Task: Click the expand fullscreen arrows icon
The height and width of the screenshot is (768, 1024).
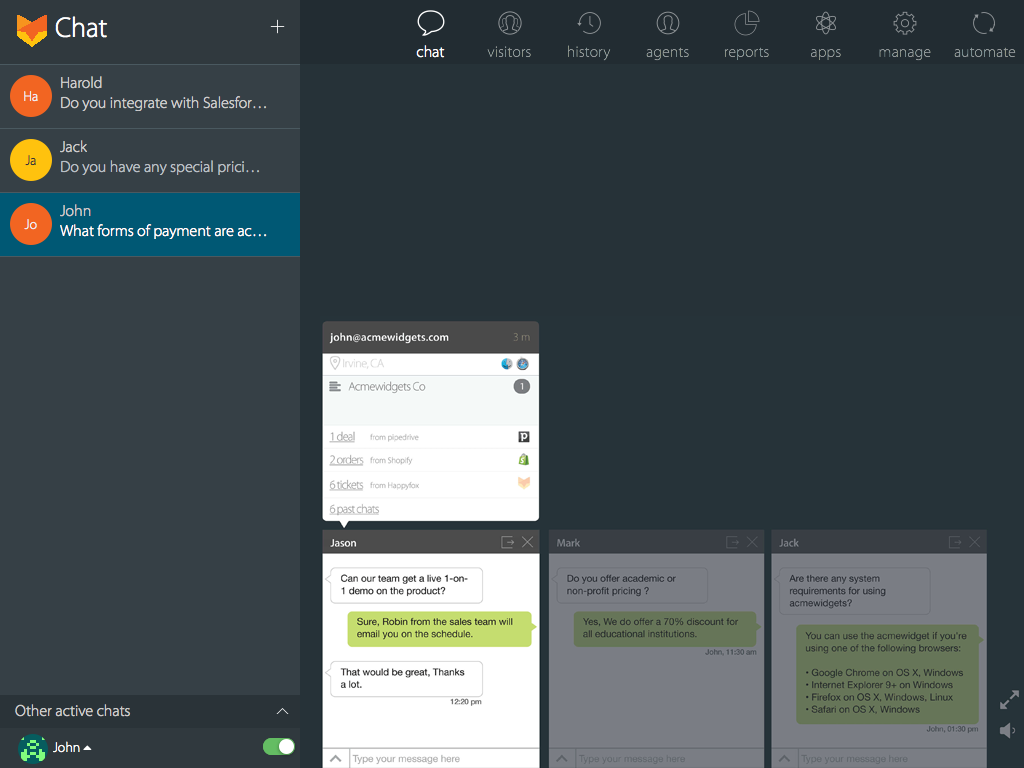Action: point(1009,700)
